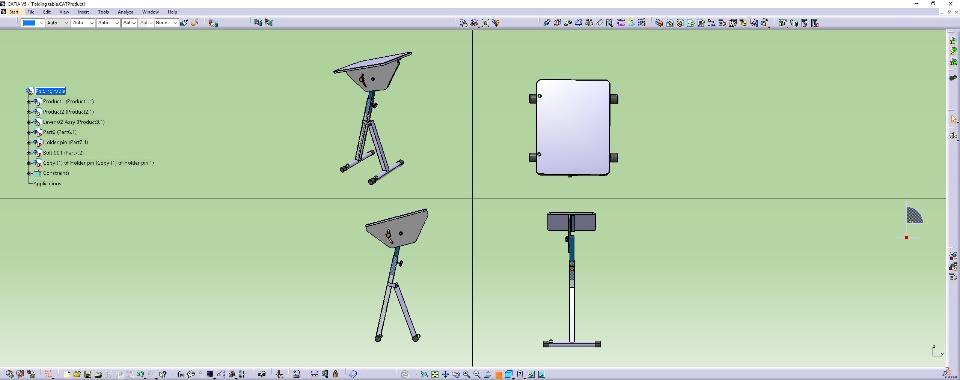Select the Quick Constraint tool
The image size is (960, 380).
(609, 23)
